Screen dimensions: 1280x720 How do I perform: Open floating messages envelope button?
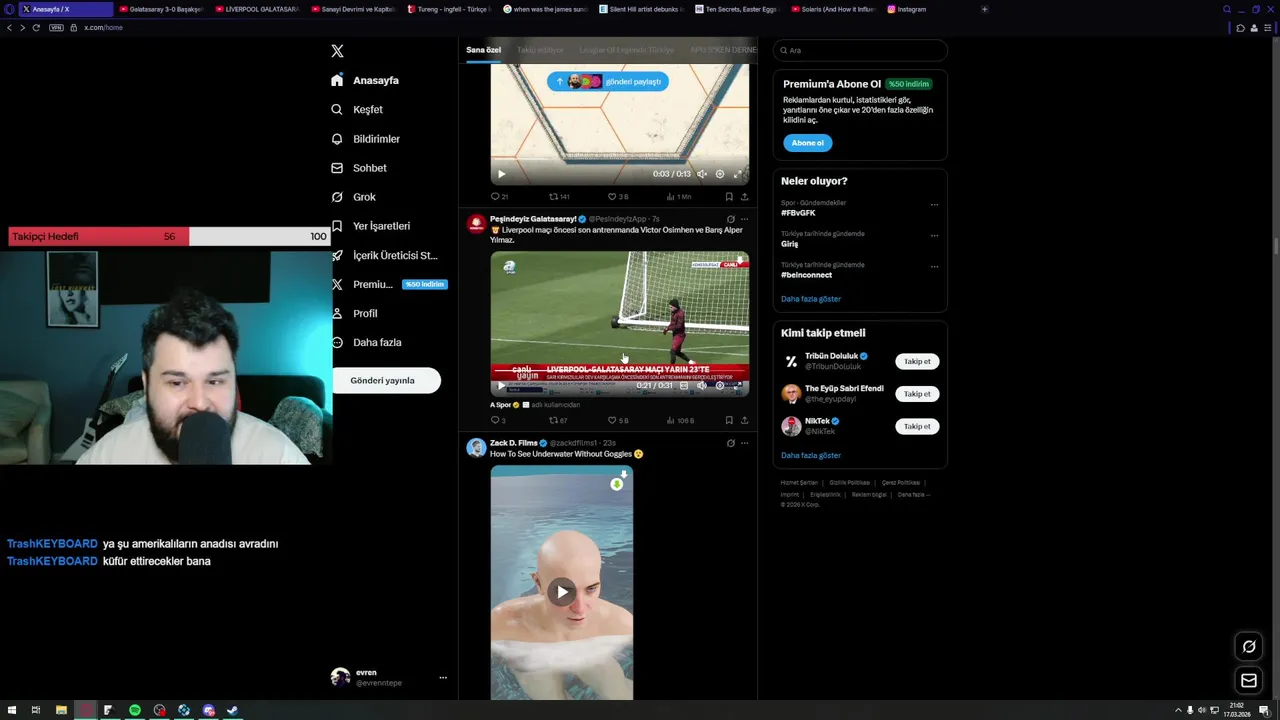(1249, 681)
